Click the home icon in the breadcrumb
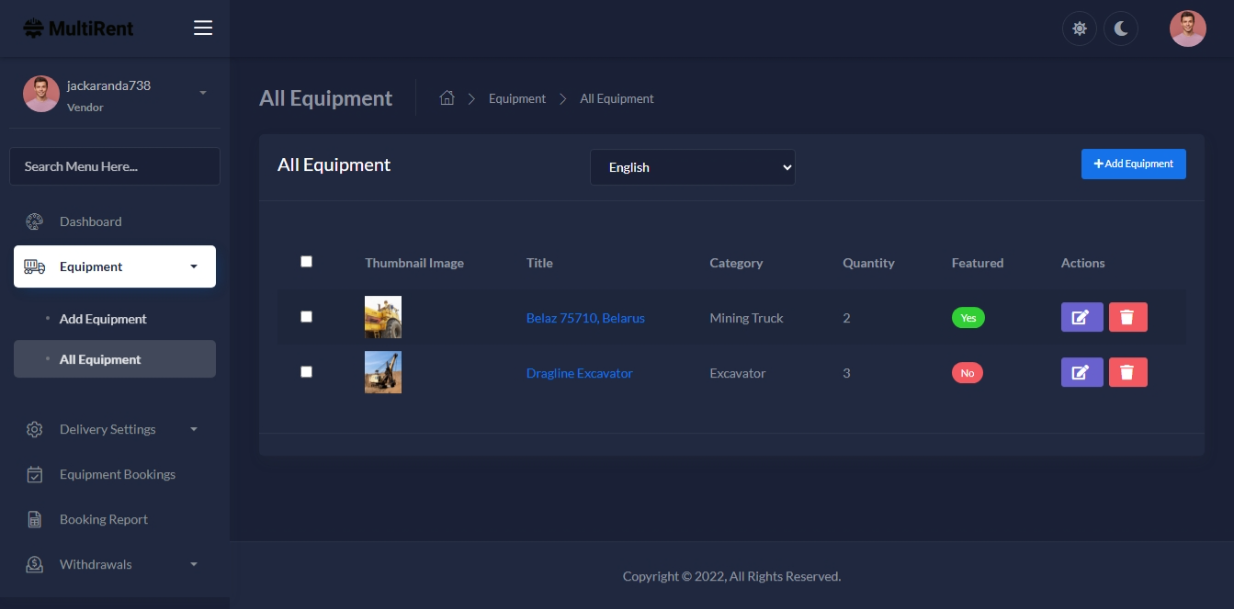The height and width of the screenshot is (609, 1234). 447,98
